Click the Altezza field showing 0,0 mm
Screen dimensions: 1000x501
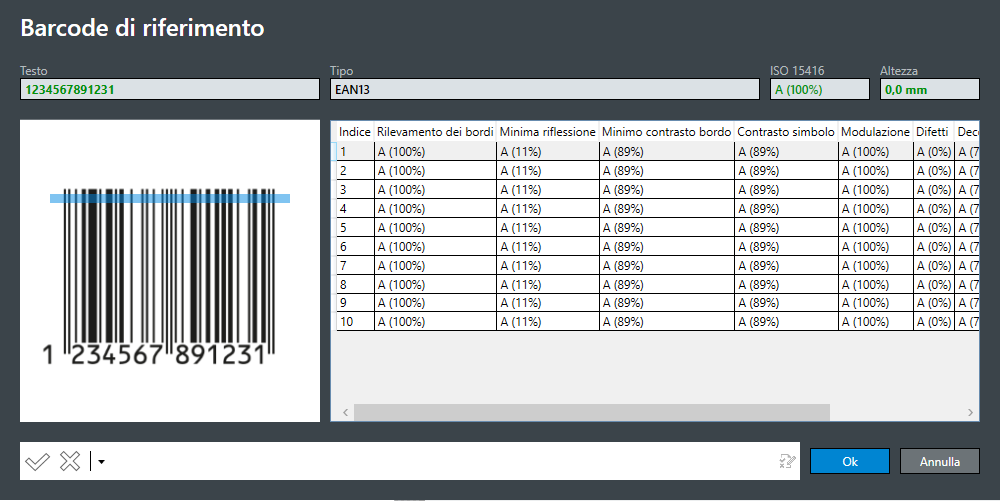point(930,89)
